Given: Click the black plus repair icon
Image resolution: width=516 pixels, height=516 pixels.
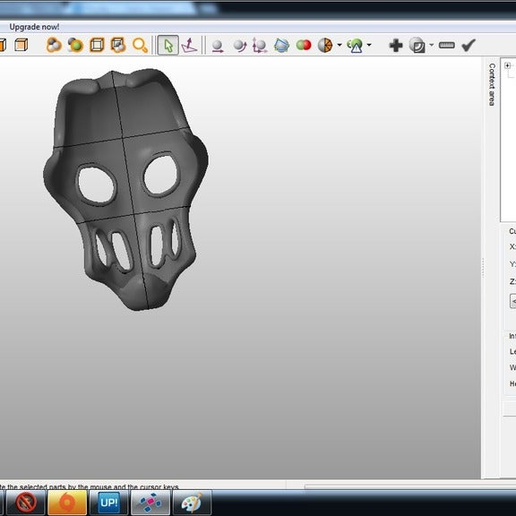Looking at the screenshot, I should point(396,45).
